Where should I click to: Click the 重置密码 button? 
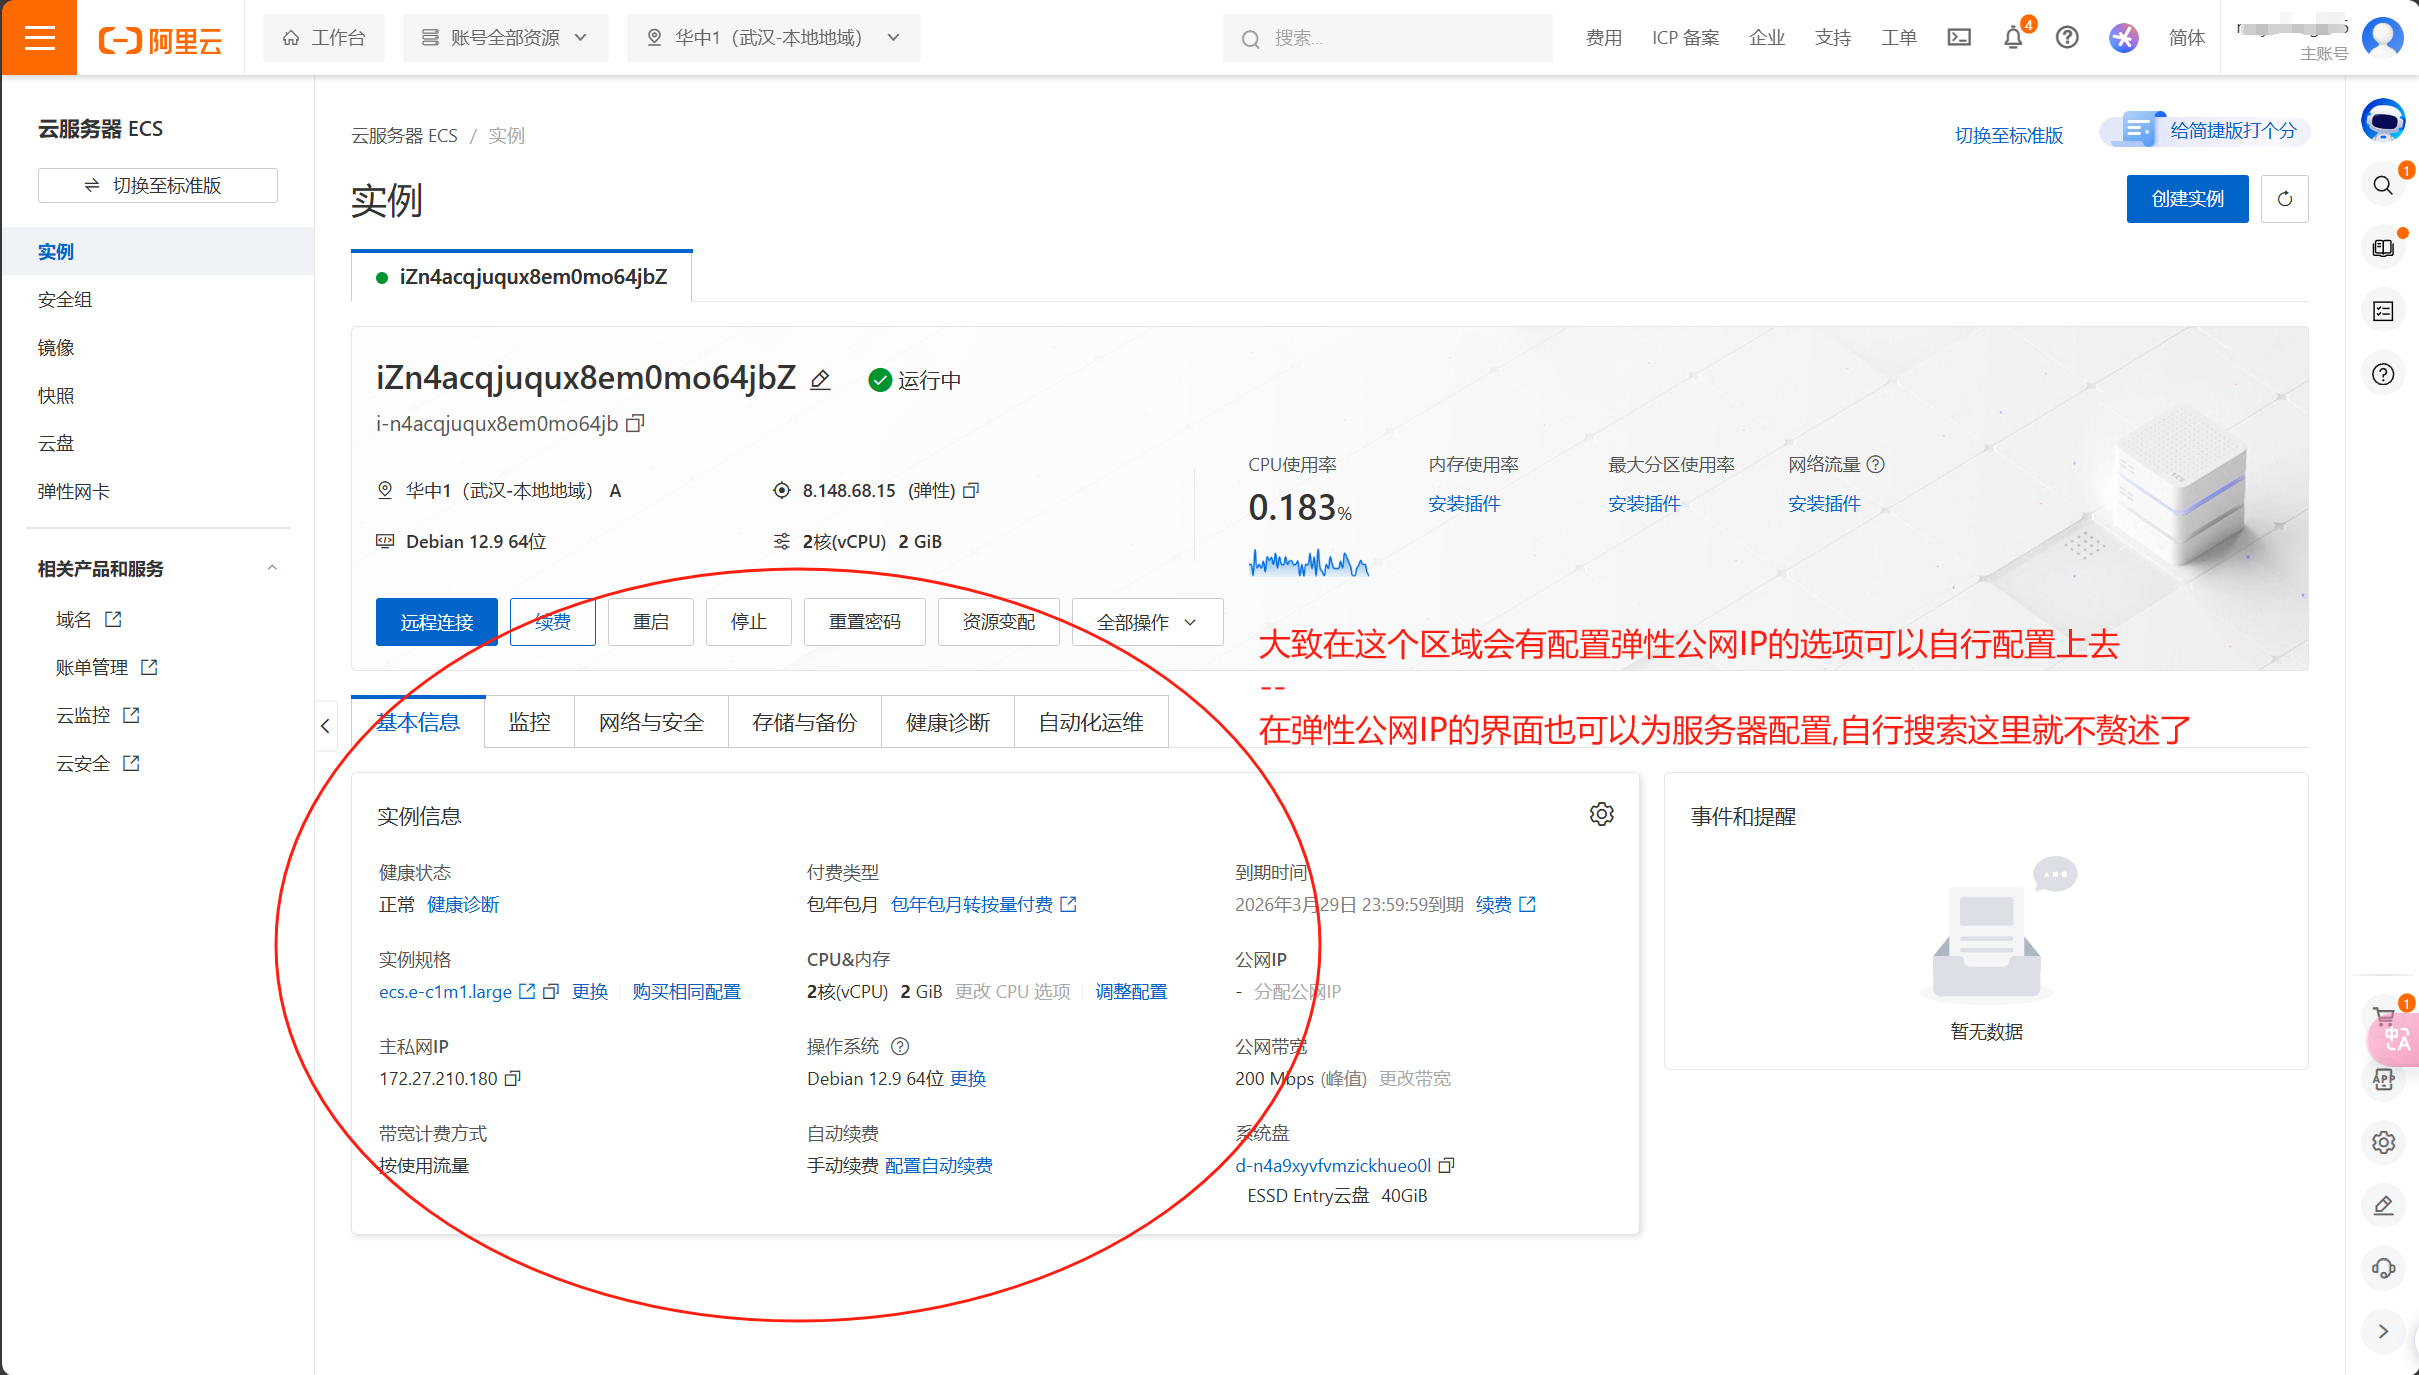click(865, 622)
